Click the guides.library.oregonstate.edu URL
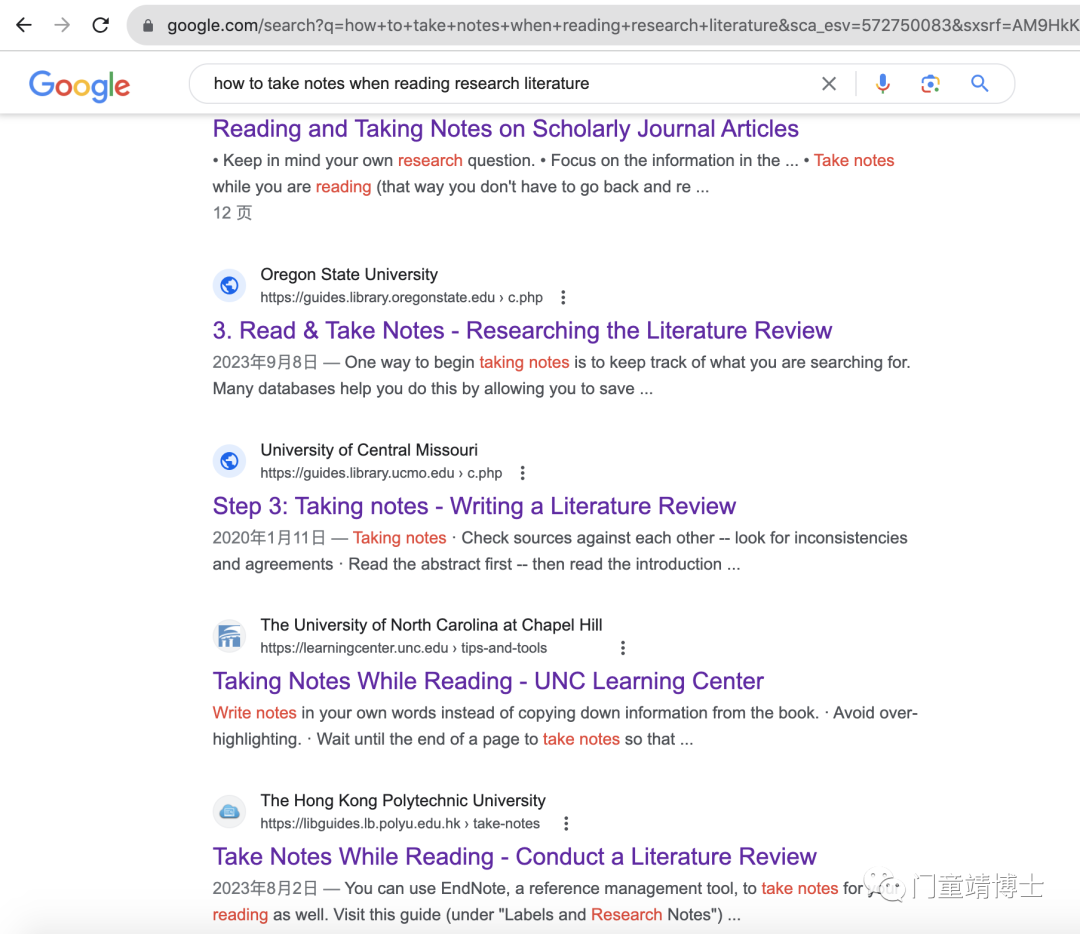The width and height of the screenshot is (1080, 934). tap(401, 298)
